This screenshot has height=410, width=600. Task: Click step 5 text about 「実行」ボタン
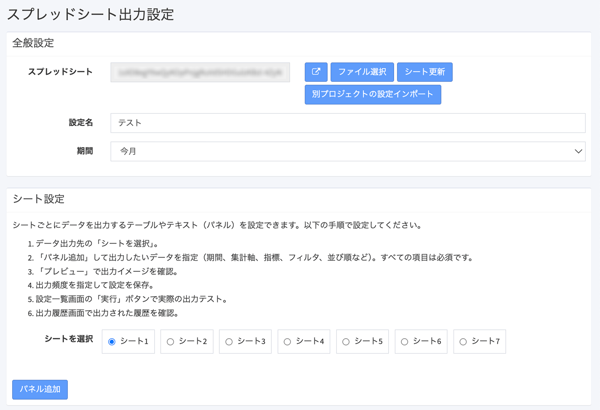(x=127, y=299)
